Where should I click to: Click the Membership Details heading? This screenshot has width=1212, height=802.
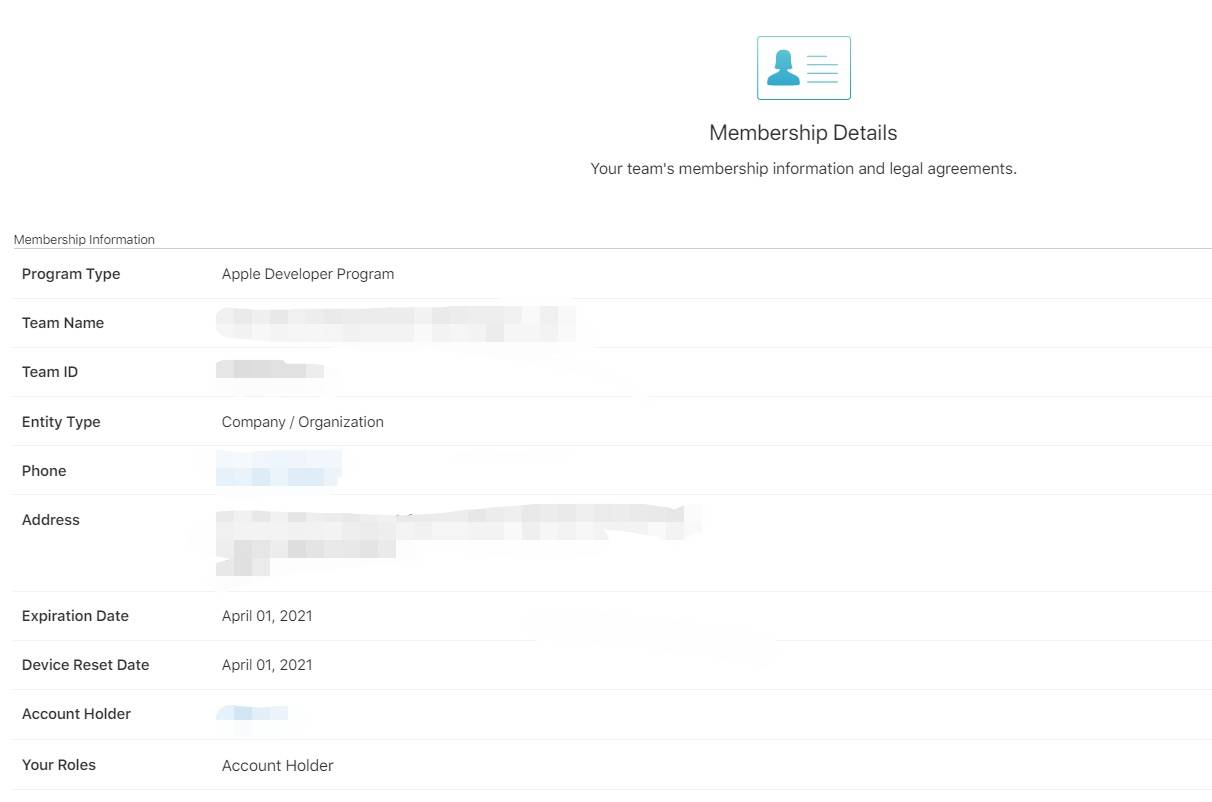pyautogui.click(x=803, y=133)
